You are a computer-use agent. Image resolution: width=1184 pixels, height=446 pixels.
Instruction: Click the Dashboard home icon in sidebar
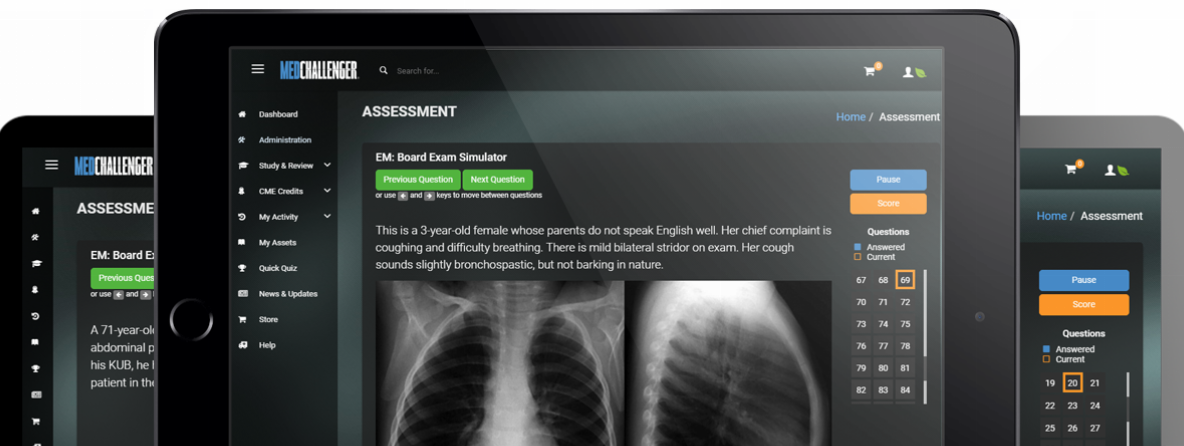click(x=242, y=115)
